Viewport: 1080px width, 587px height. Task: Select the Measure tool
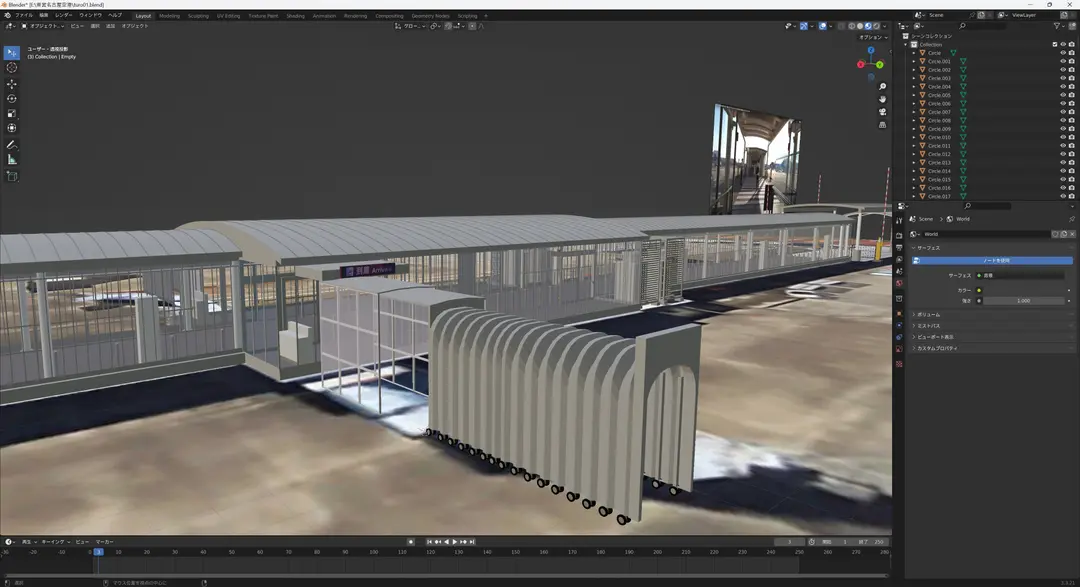pyautogui.click(x=12, y=160)
